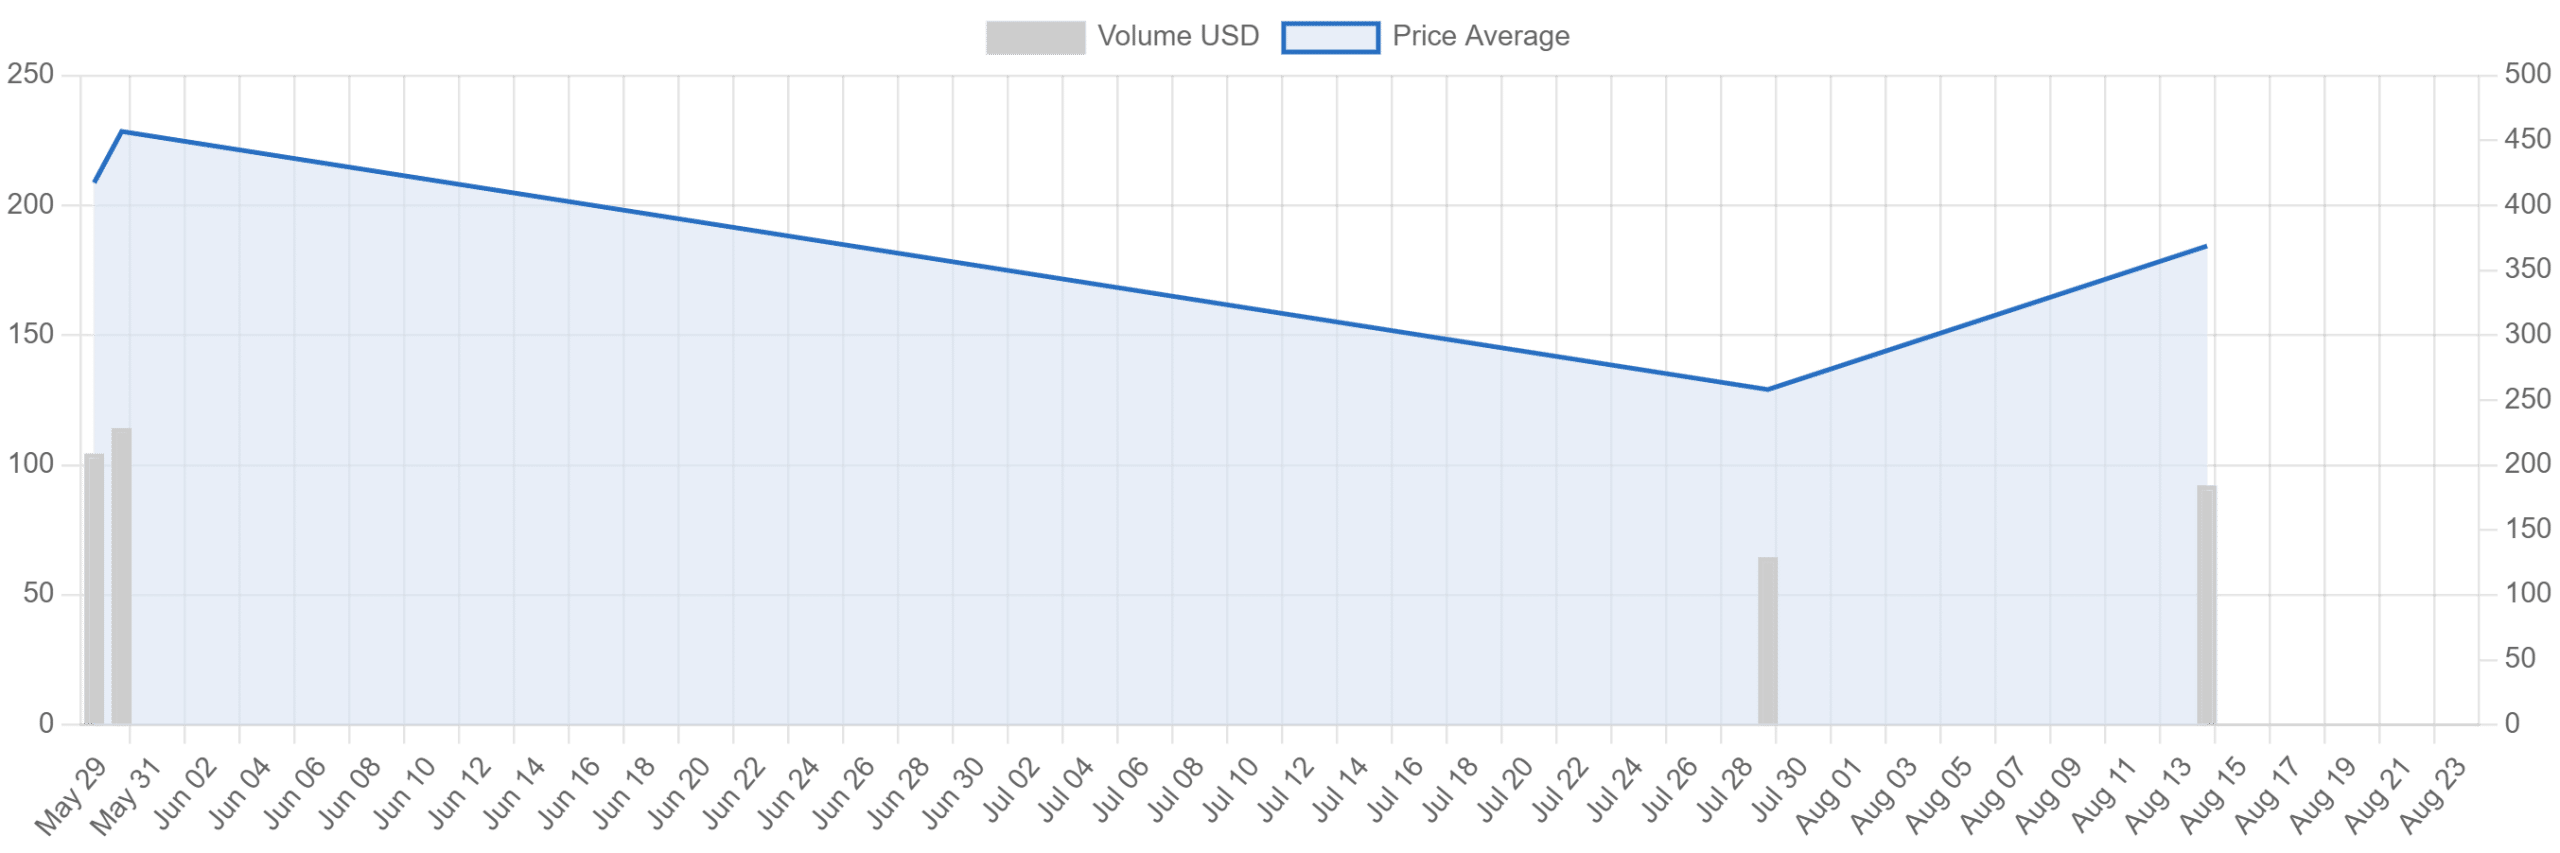Click the 'Jul 30' x-axis label
2560x853 pixels.
click(x=1781, y=790)
